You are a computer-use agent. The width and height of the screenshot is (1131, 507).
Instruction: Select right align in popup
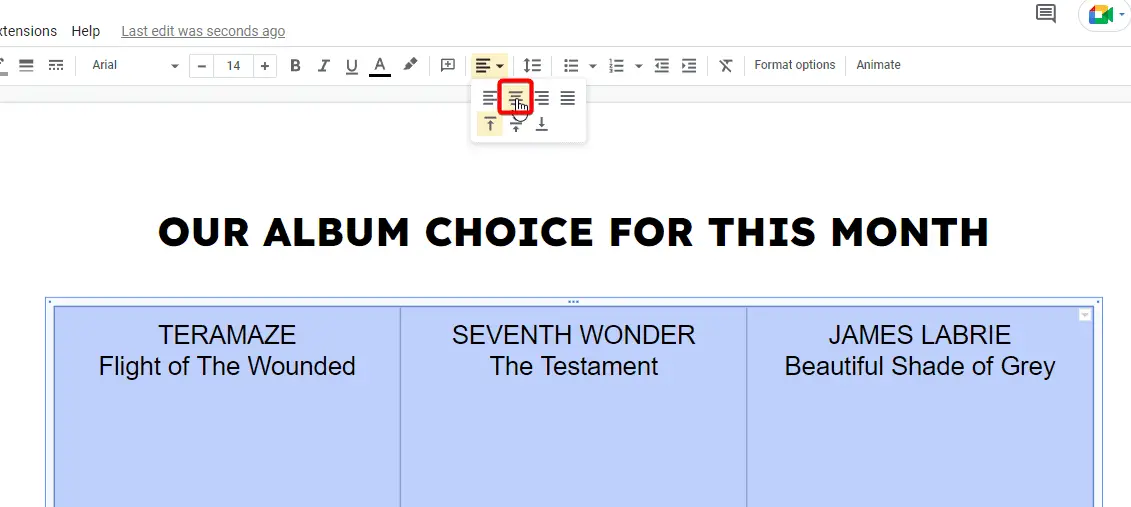pyautogui.click(x=542, y=99)
